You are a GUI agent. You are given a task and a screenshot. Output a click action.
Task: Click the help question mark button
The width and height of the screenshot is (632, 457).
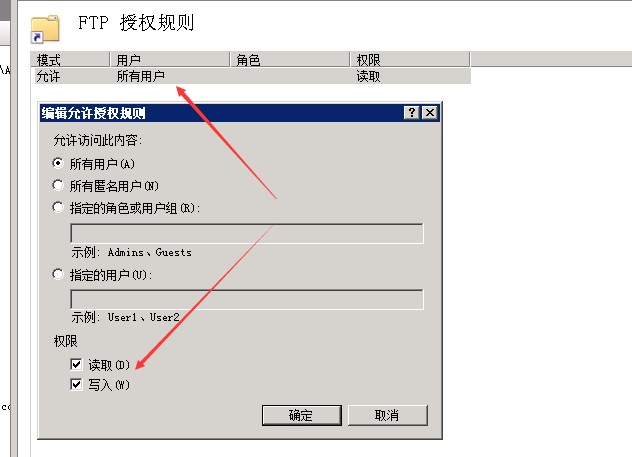click(x=412, y=112)
